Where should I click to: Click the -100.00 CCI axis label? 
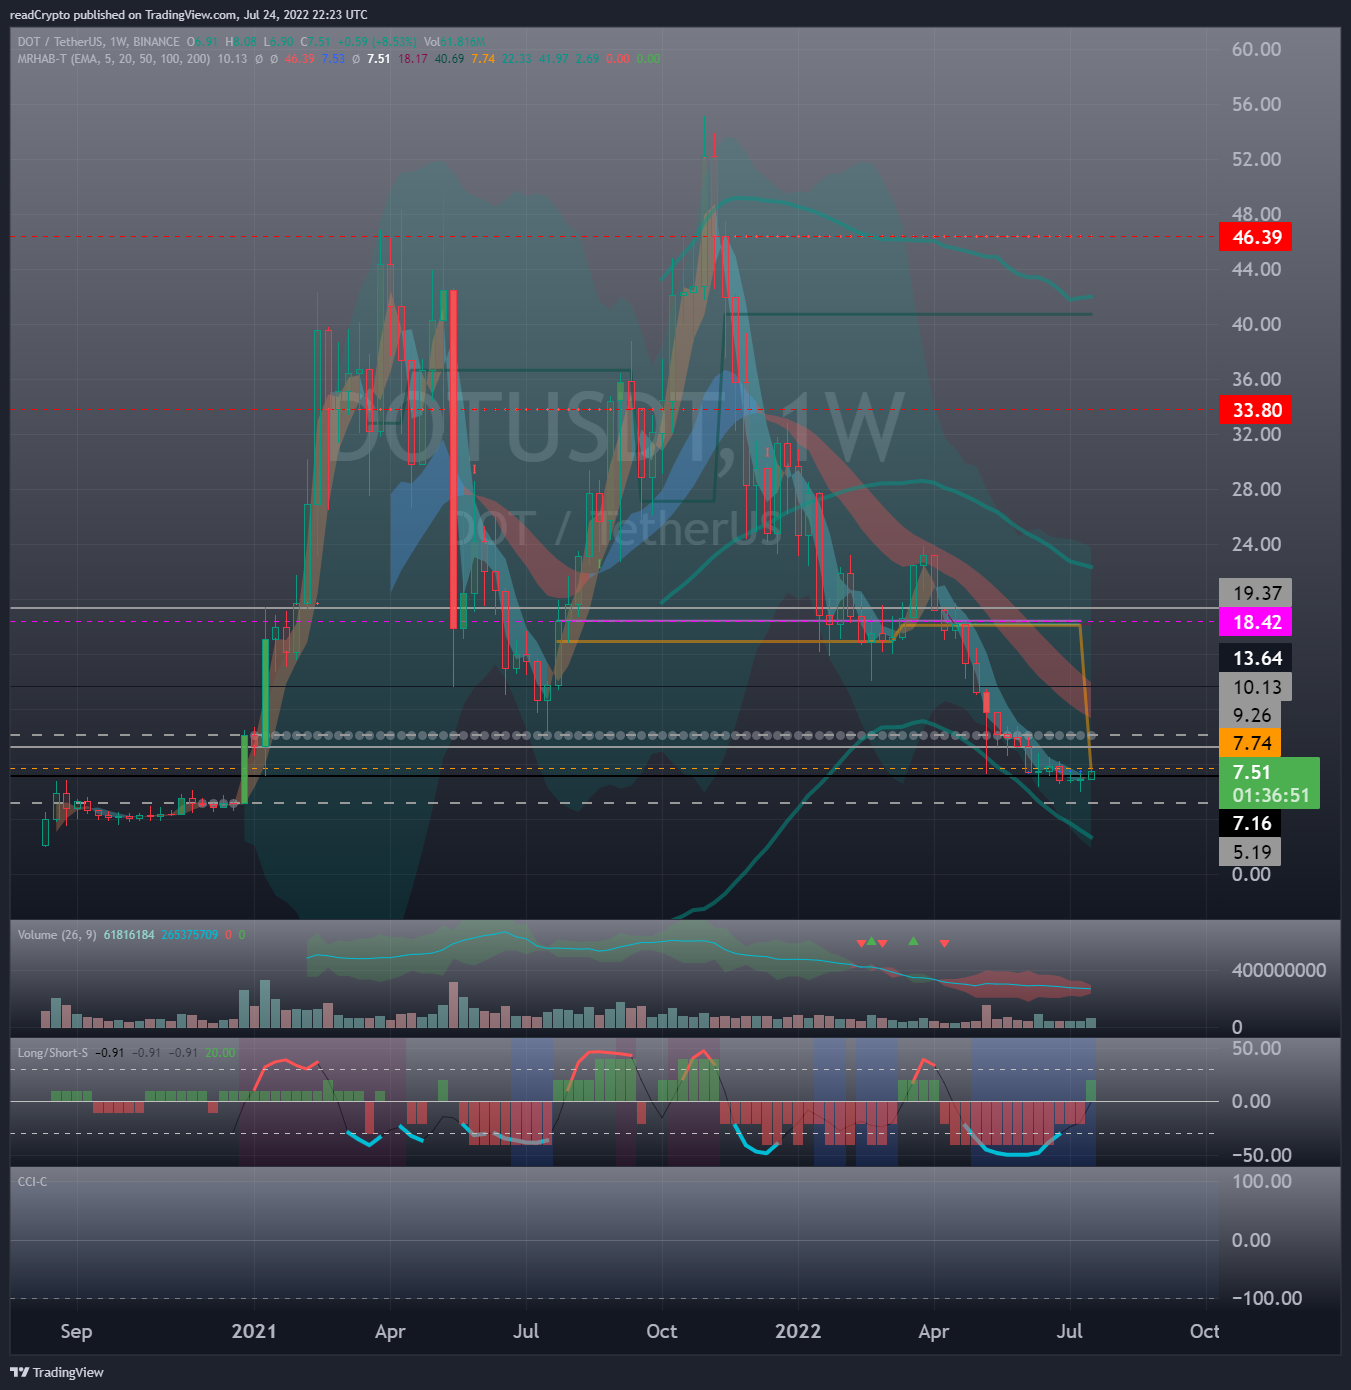[x=1267, y=1298]
